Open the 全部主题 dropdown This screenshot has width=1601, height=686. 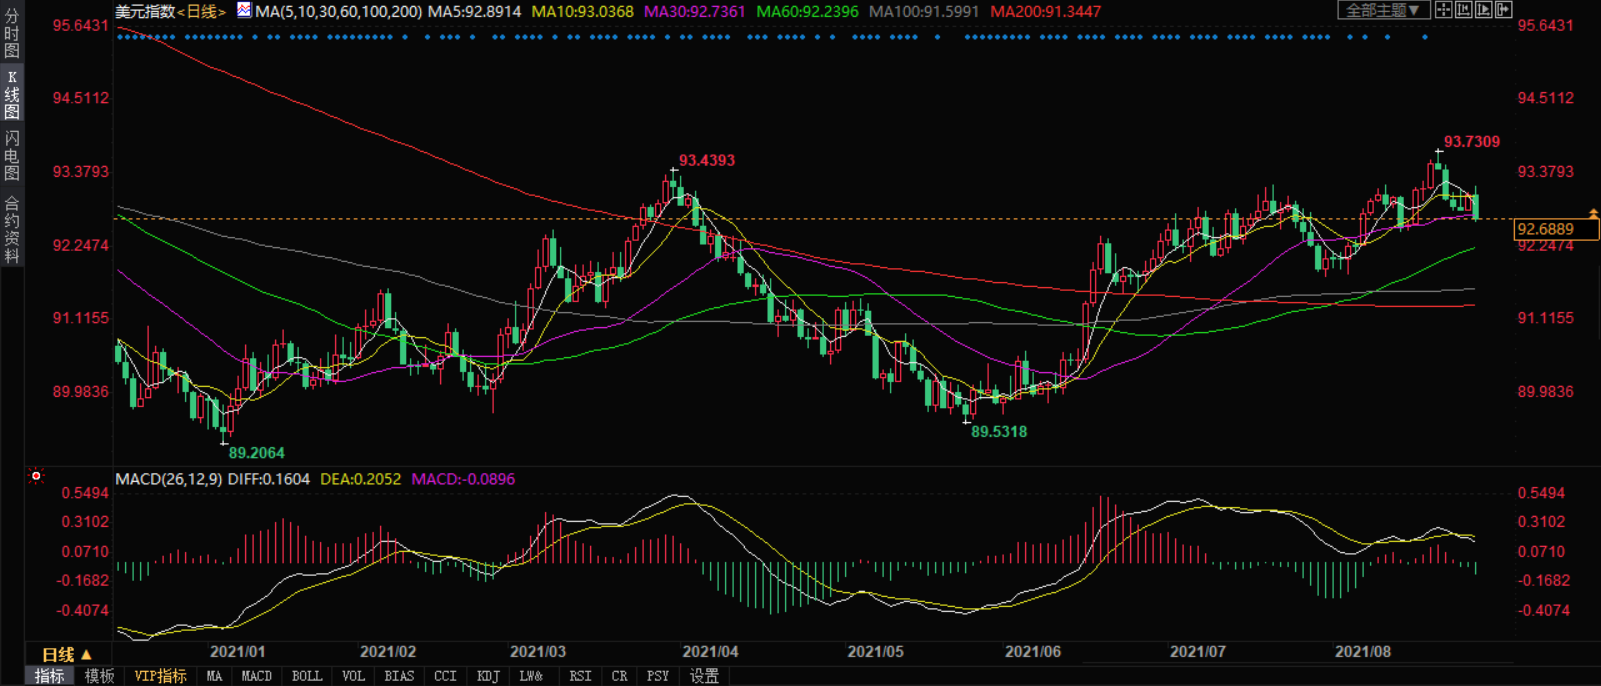click(1383, 10)
